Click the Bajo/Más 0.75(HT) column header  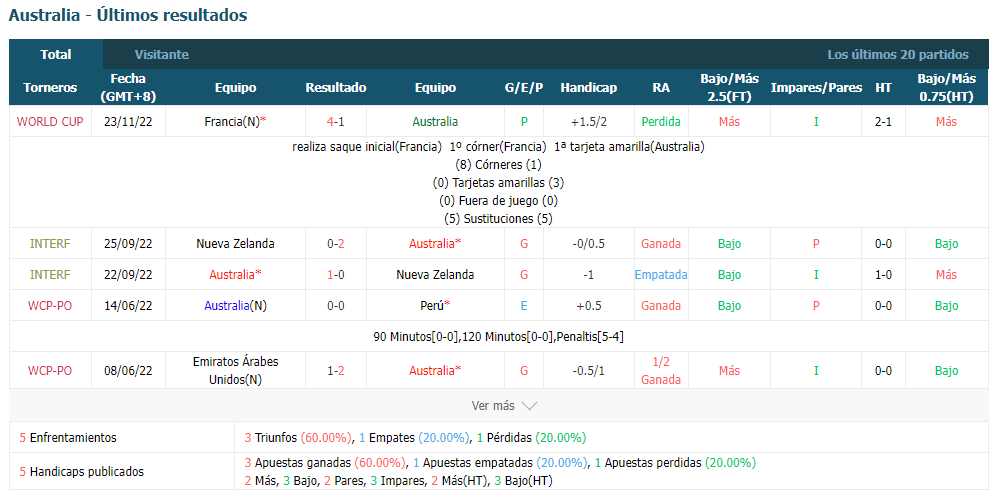[x=946, y=88]
